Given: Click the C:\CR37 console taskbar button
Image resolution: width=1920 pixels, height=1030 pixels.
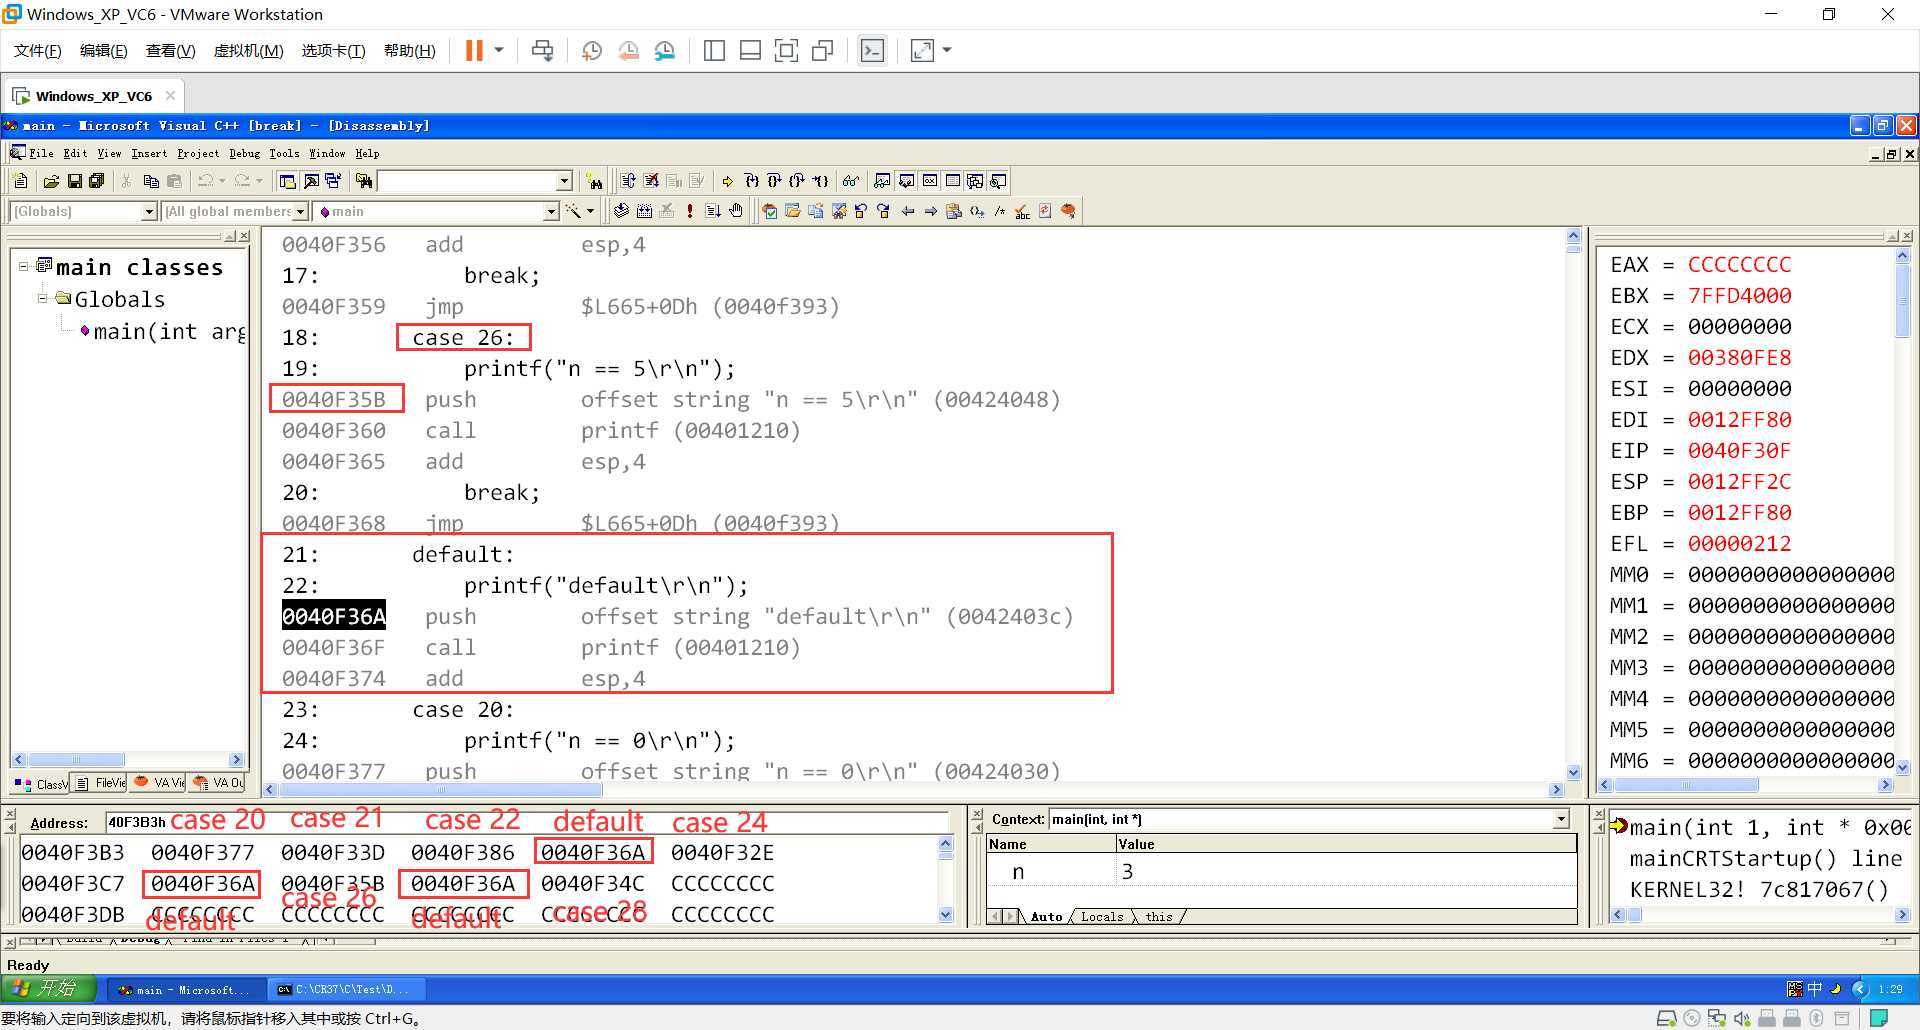Looking at the screenshot, I should [x=347, y=989].
